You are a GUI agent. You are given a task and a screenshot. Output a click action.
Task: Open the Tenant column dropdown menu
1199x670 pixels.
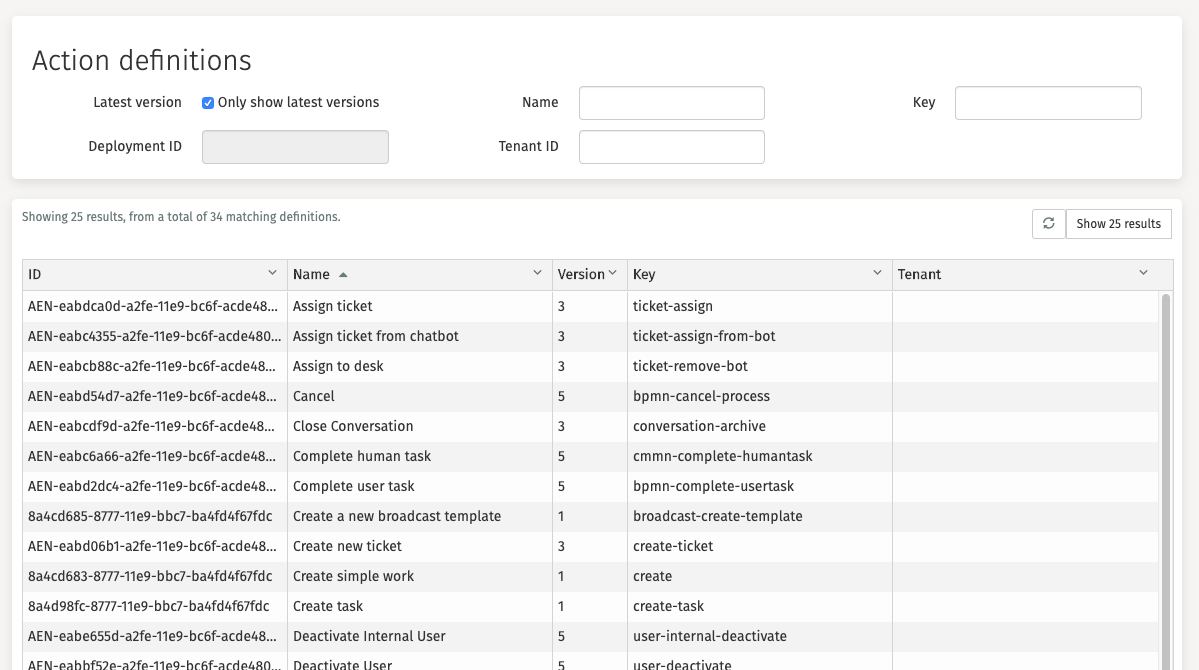click(1144, 274)
